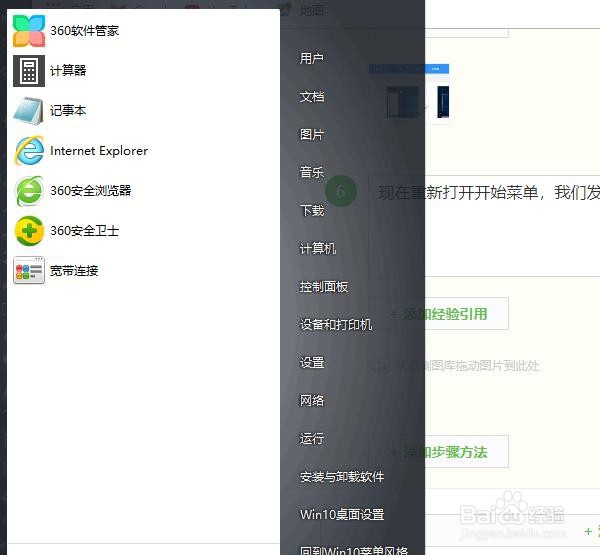The height and width of the screenshot is (555, 600).
Task: Open the 音乐 folder entry
Action: pyautogui.click(x=312, y=172)
